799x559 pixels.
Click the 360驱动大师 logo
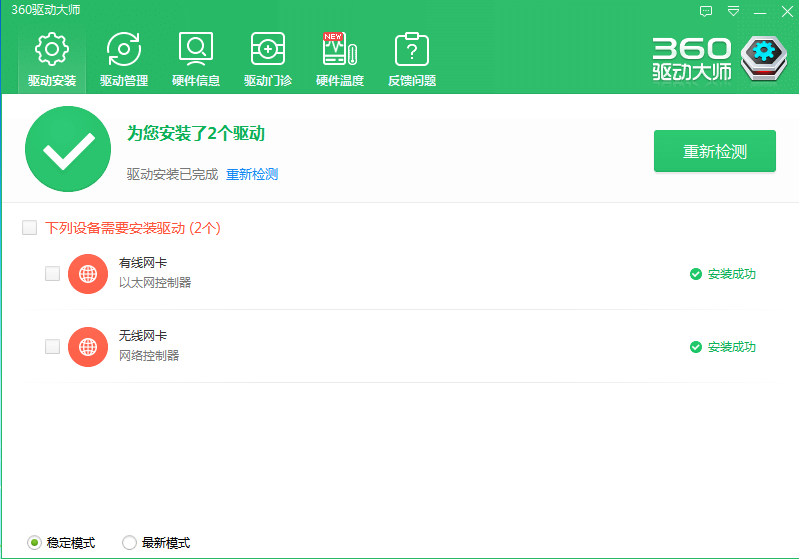pyautogui.click(x=714, y=59)
